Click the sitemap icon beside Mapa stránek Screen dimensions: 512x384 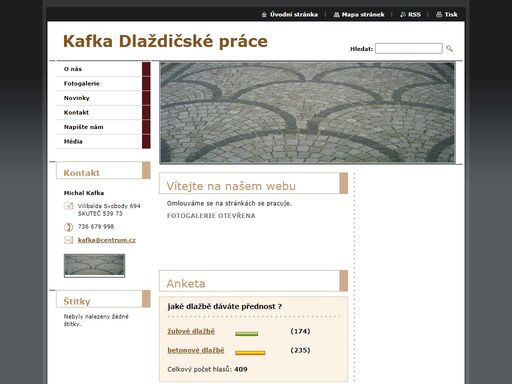point(336,15)
